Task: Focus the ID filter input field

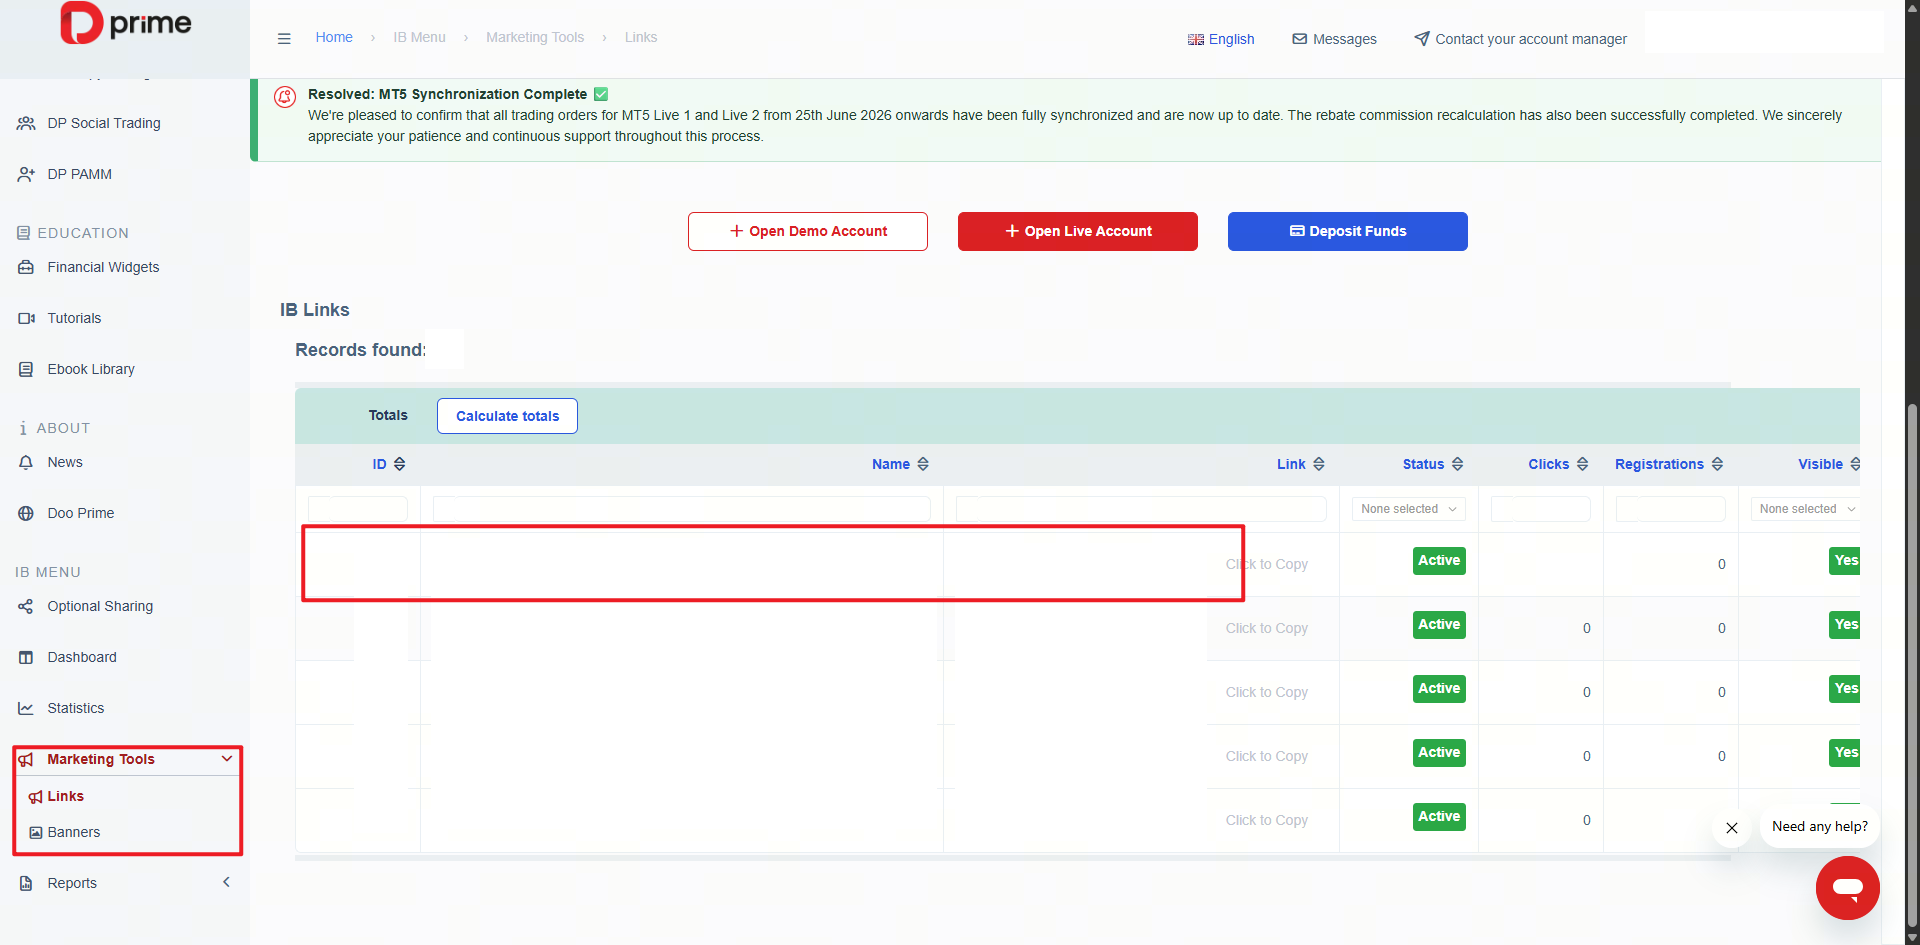Action: pyautogui.click(x=357, y=509)
